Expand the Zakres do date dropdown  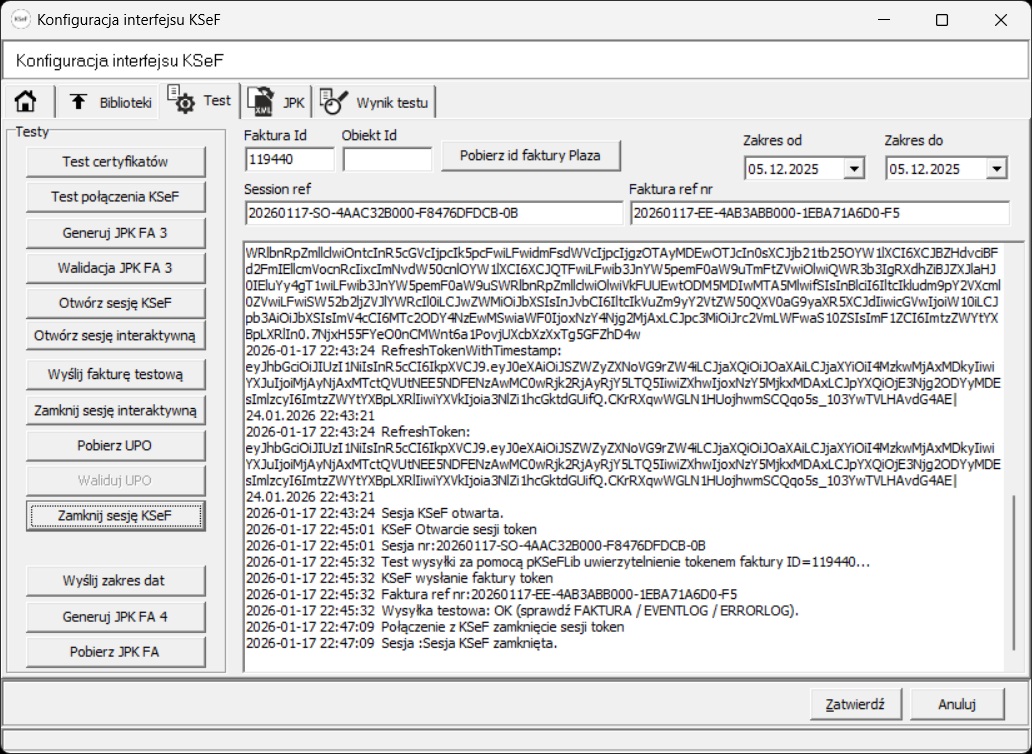996,169
